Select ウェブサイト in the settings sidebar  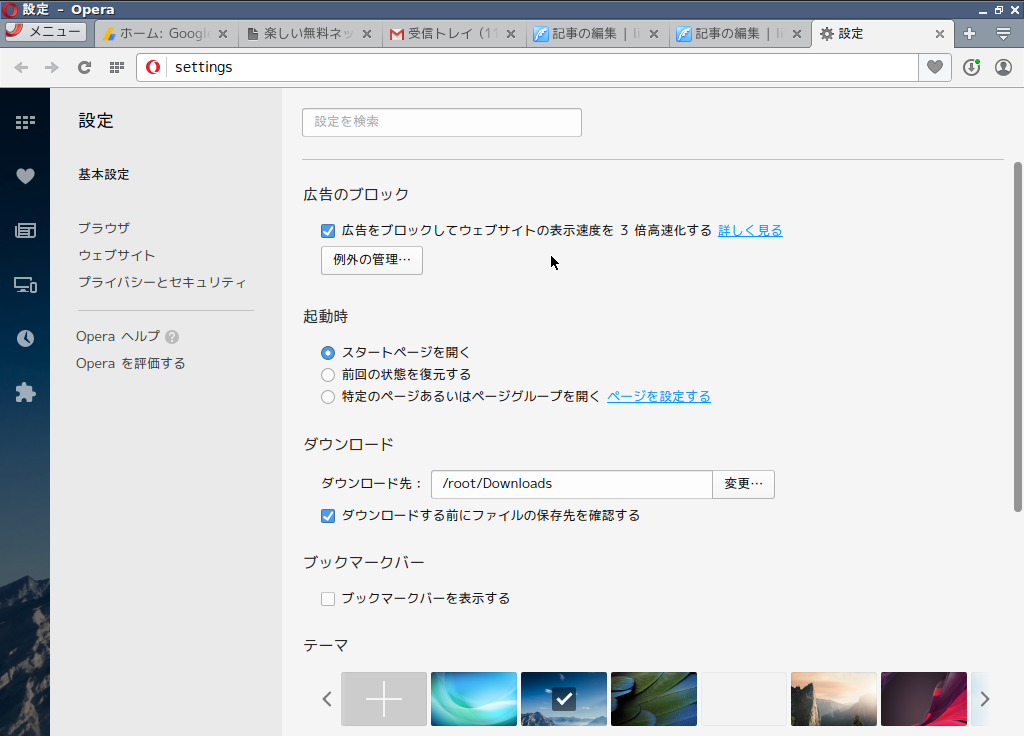coord(117,255)
